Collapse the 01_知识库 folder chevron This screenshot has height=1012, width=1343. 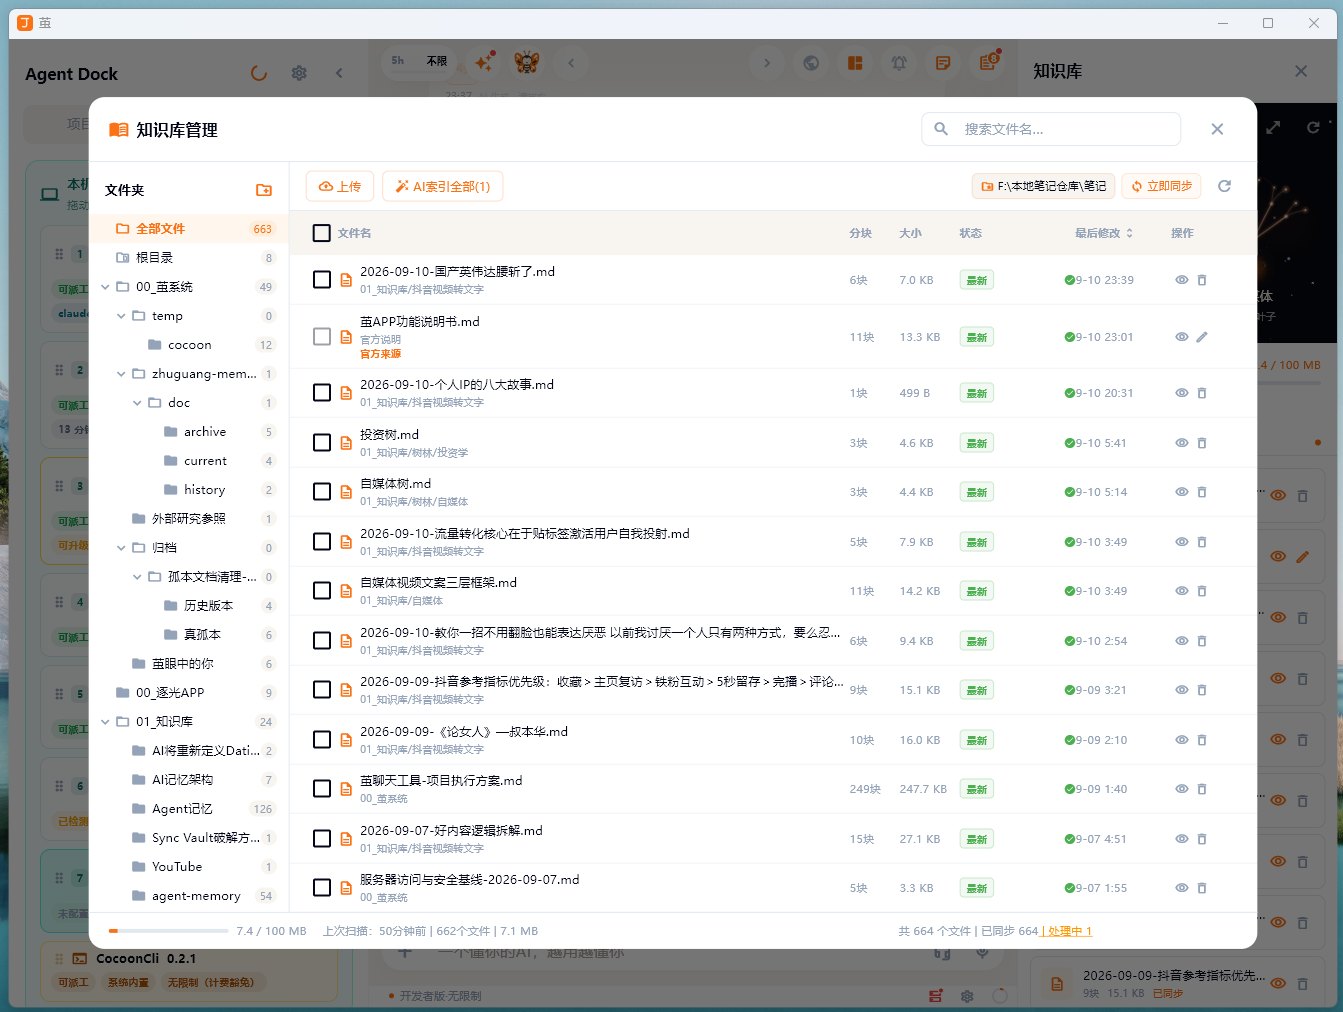tap(105, 722)
